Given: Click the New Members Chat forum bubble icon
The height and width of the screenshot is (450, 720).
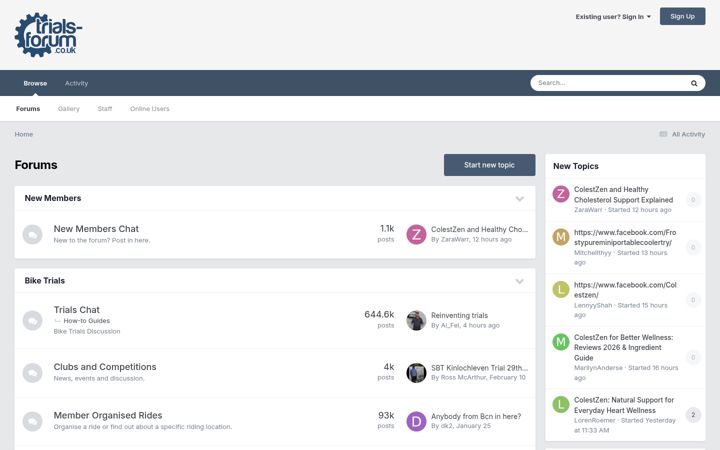Looking at the screenshot, I should click(x=33, y=234).
